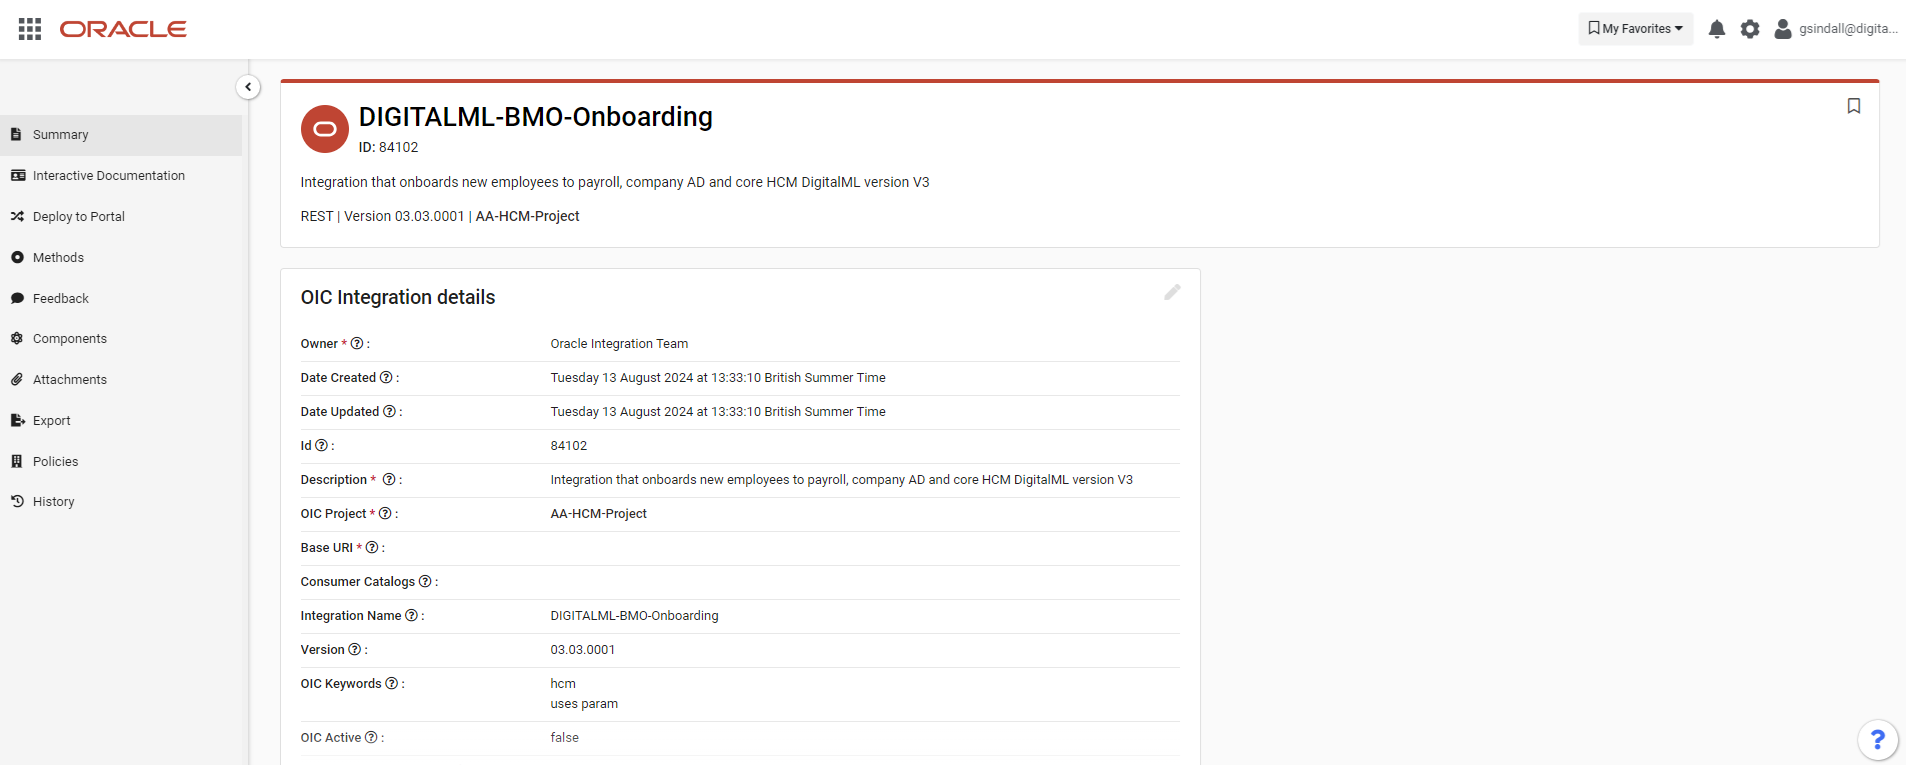Image resolution: width=1906 pixels, height=765 pixels.
Task: Click the false value for OIC Active
Action: click(565, 738)
